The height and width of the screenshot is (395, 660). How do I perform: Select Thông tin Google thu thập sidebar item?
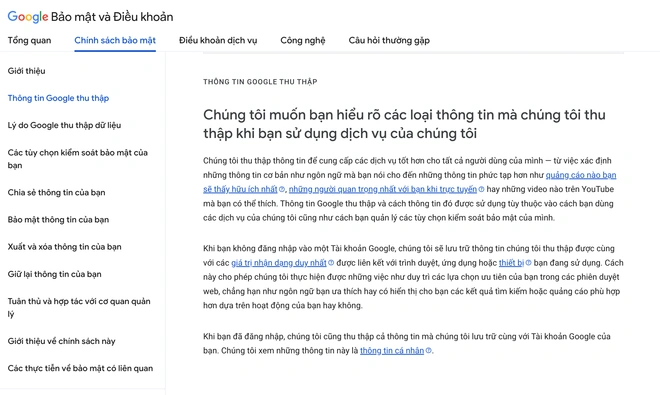(58, 98)
